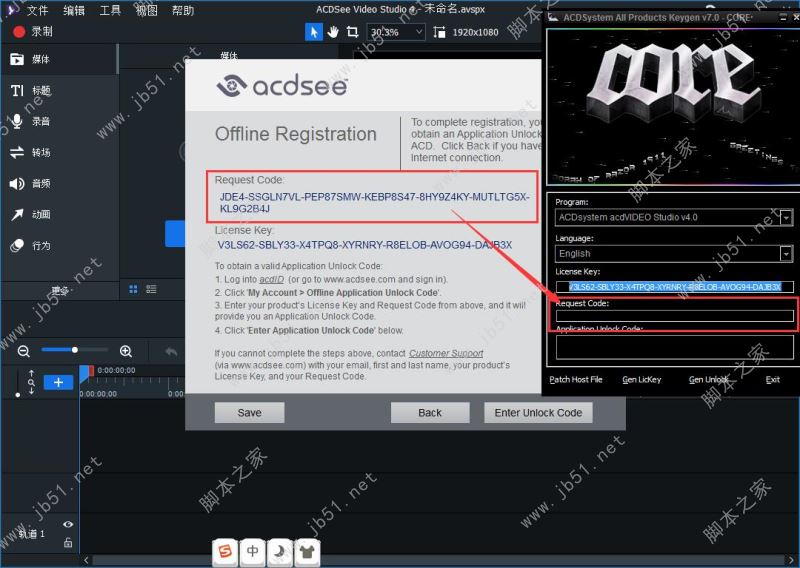Minimize the keygen window

click(784, 17)
